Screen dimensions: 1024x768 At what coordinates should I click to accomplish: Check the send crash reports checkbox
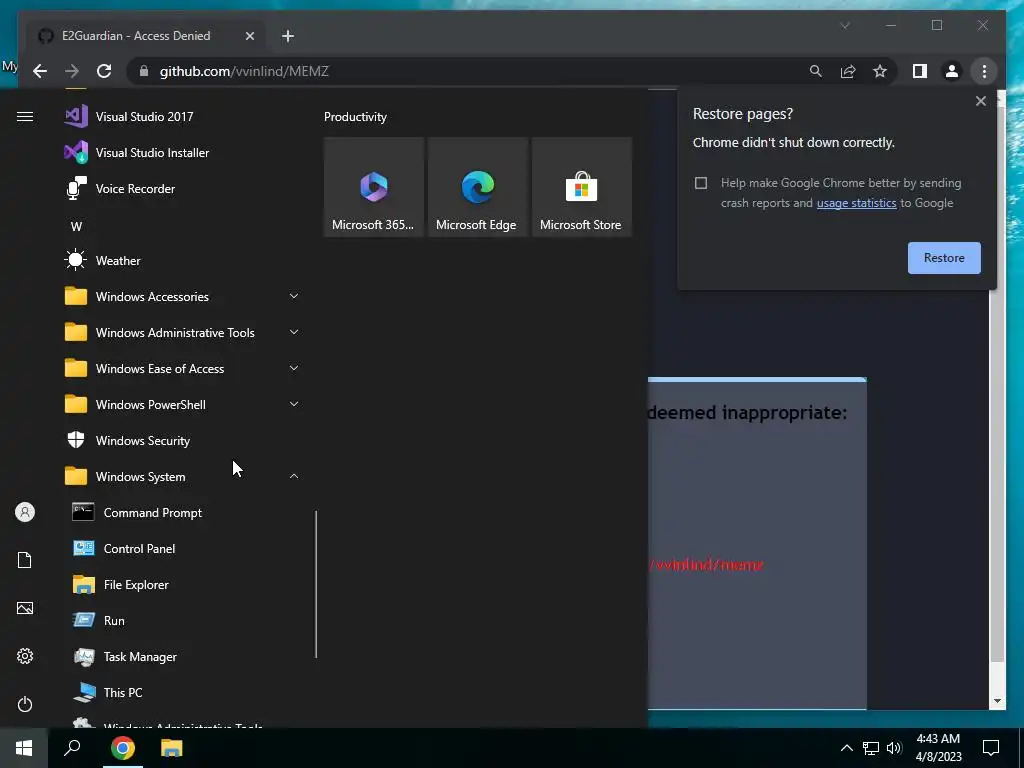pyautogui.click(x=701, y=183)
